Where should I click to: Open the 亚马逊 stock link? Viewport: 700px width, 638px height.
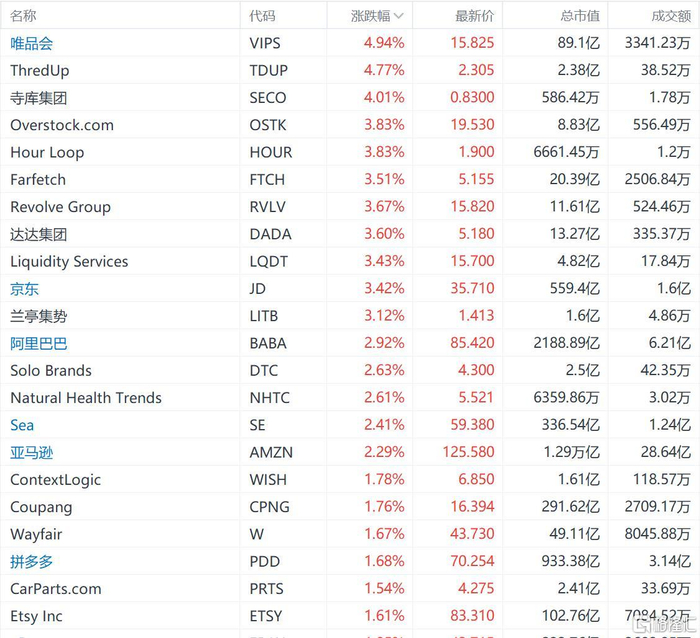(31, 452)
